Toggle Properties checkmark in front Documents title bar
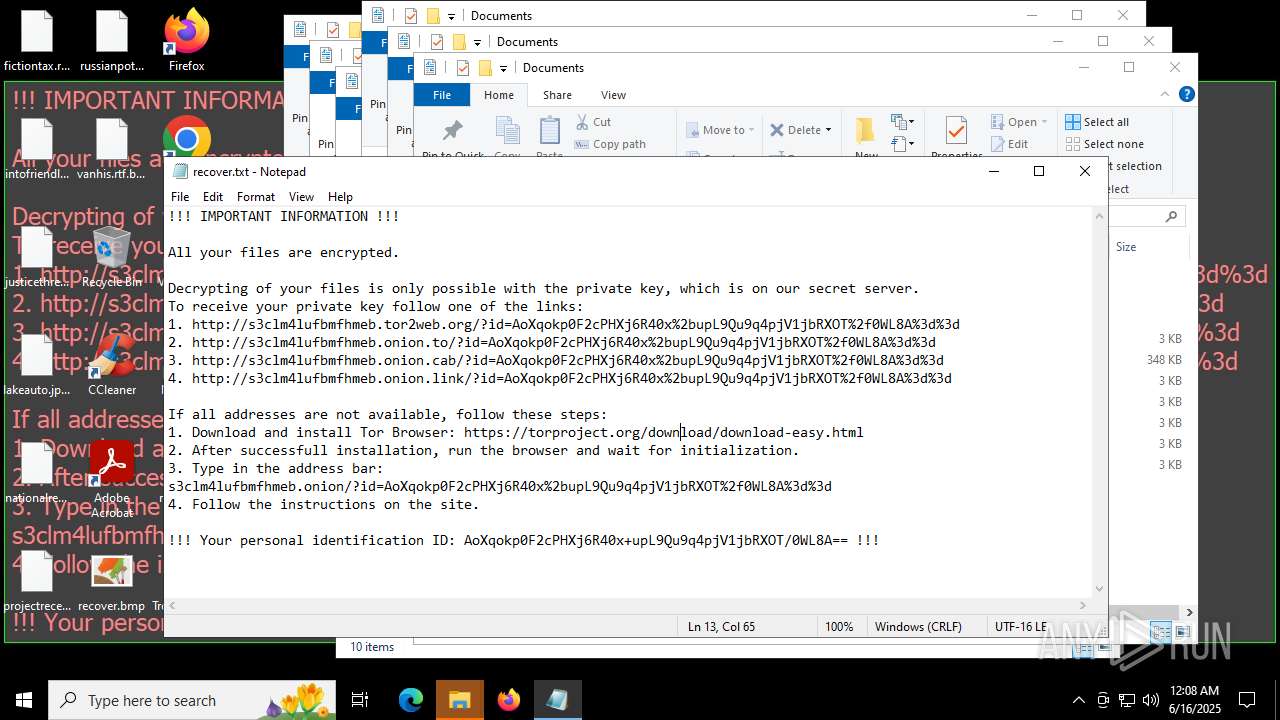 (x=462, y=68)
